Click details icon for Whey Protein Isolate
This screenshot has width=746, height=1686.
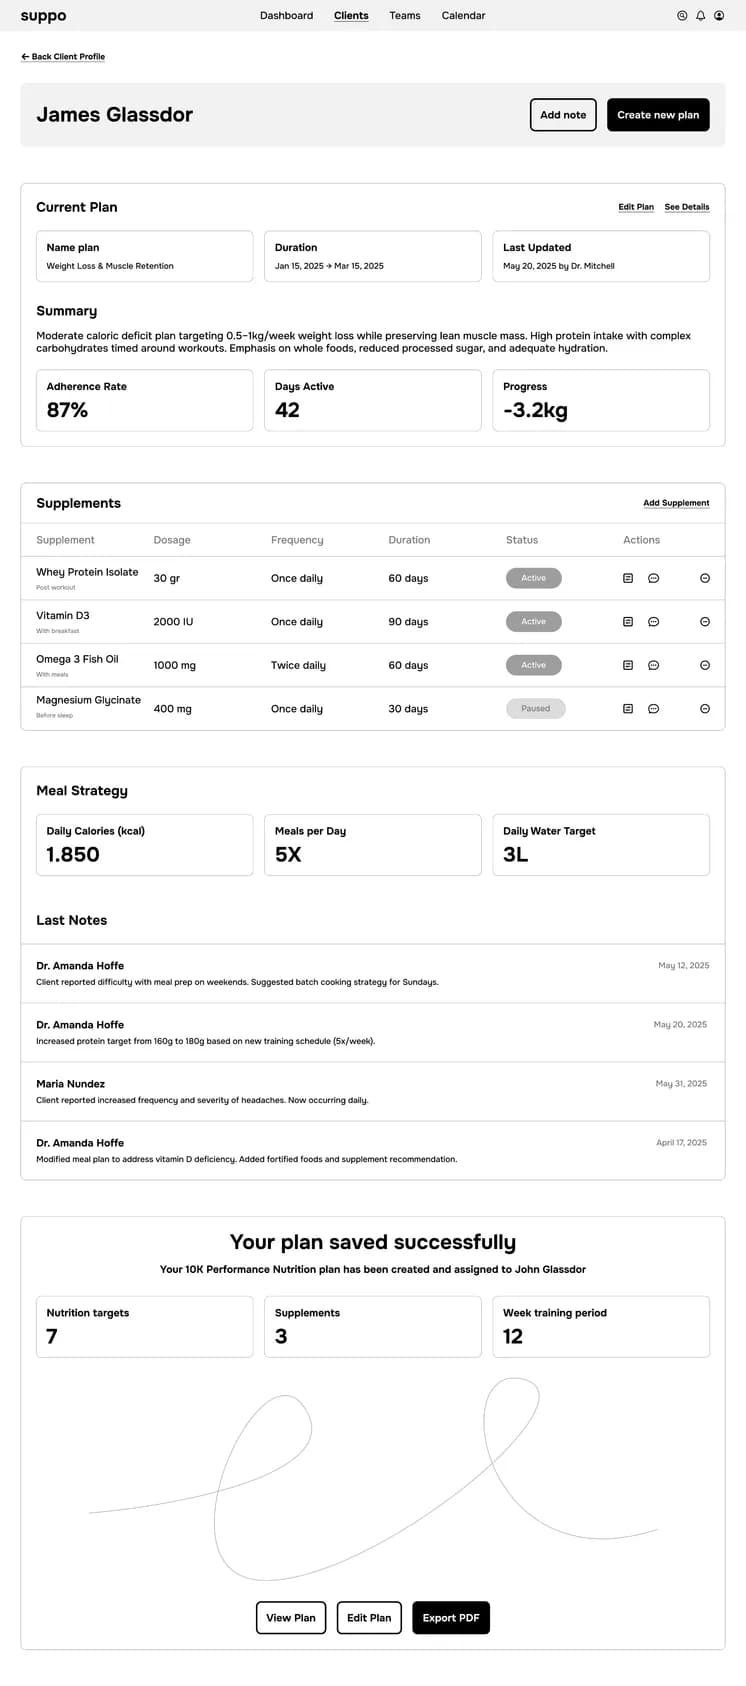click(x=628, y=578)
